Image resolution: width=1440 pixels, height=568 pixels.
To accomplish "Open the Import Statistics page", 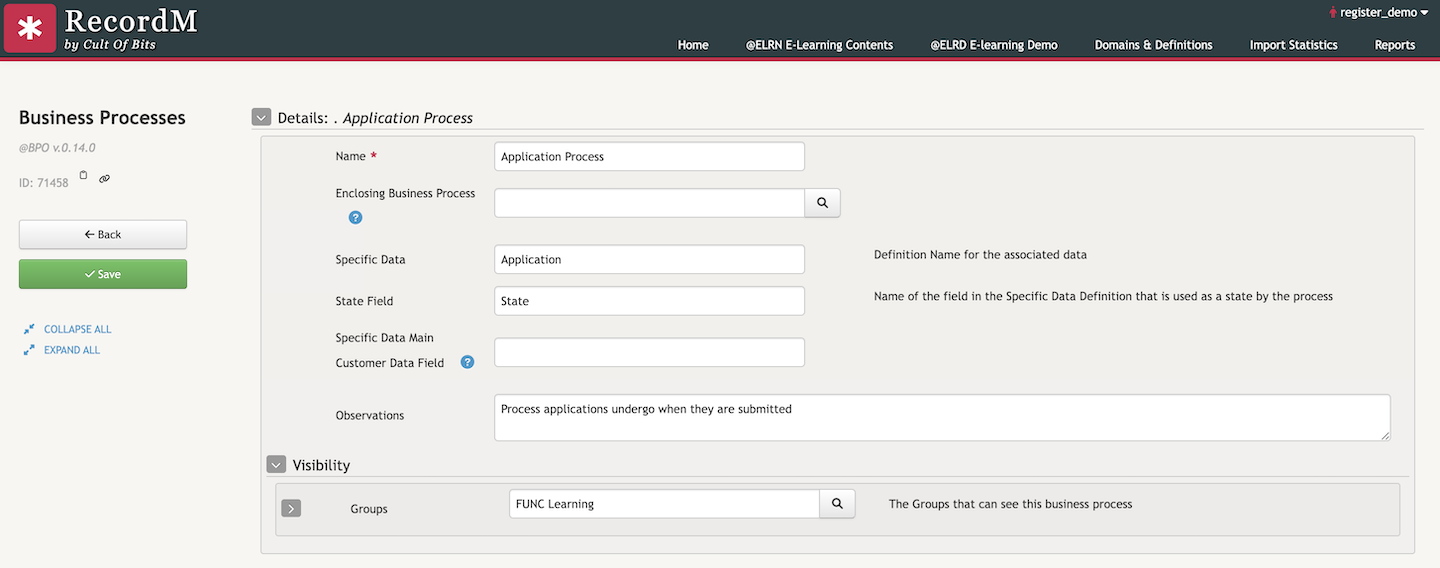I will click(x=1293, y=45).
